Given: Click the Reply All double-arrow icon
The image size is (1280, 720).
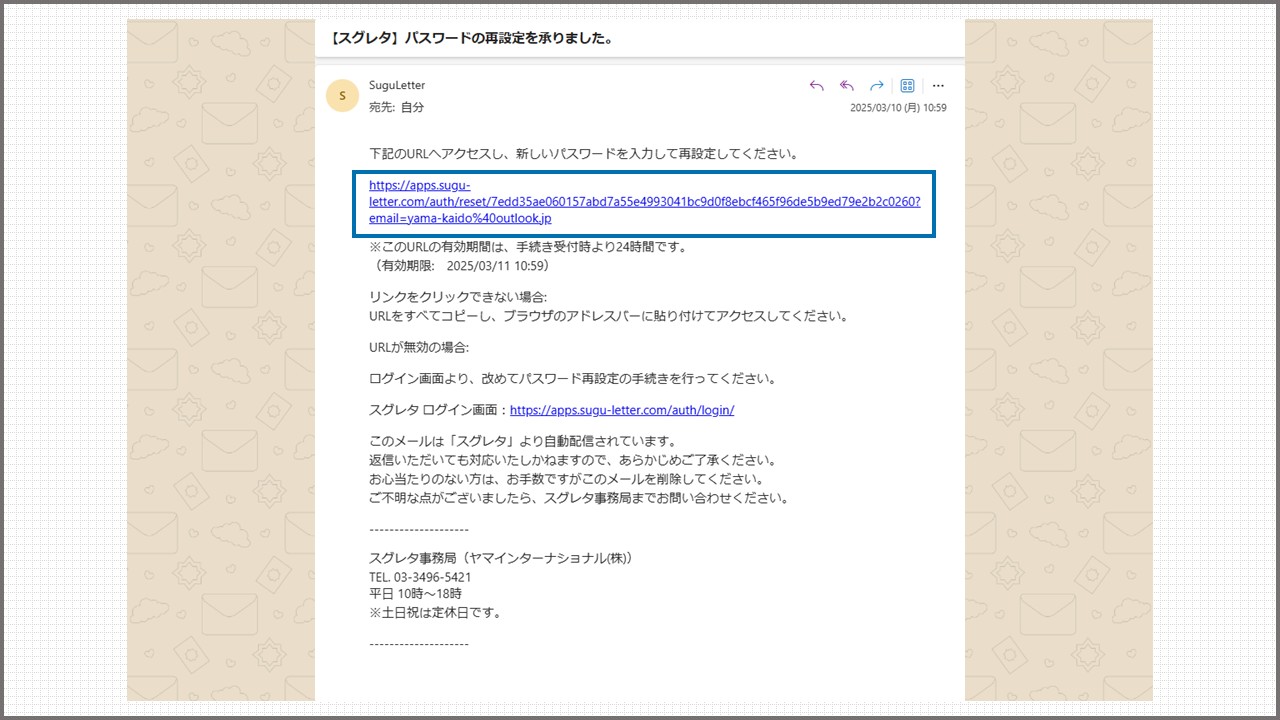Looking at the screenshot, I should (x=847, y=86).
